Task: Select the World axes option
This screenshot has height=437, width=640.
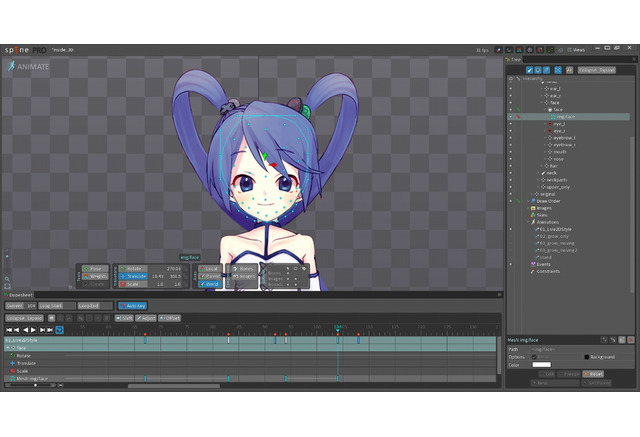Action: point(209,284)
